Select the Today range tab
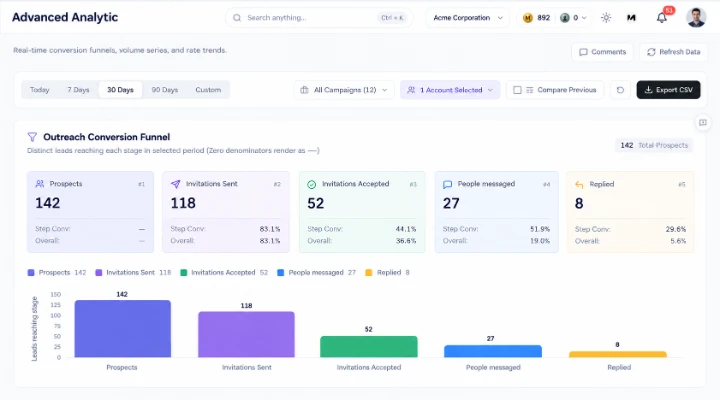Viewport: 720px width, 400px height. [x=39, y=90]
